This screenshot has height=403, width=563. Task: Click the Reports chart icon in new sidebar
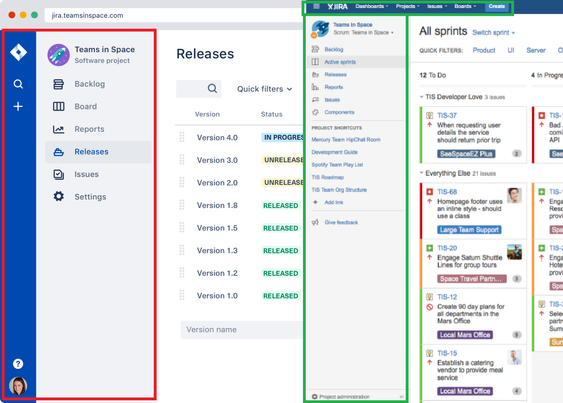click(x=59, y=129)
